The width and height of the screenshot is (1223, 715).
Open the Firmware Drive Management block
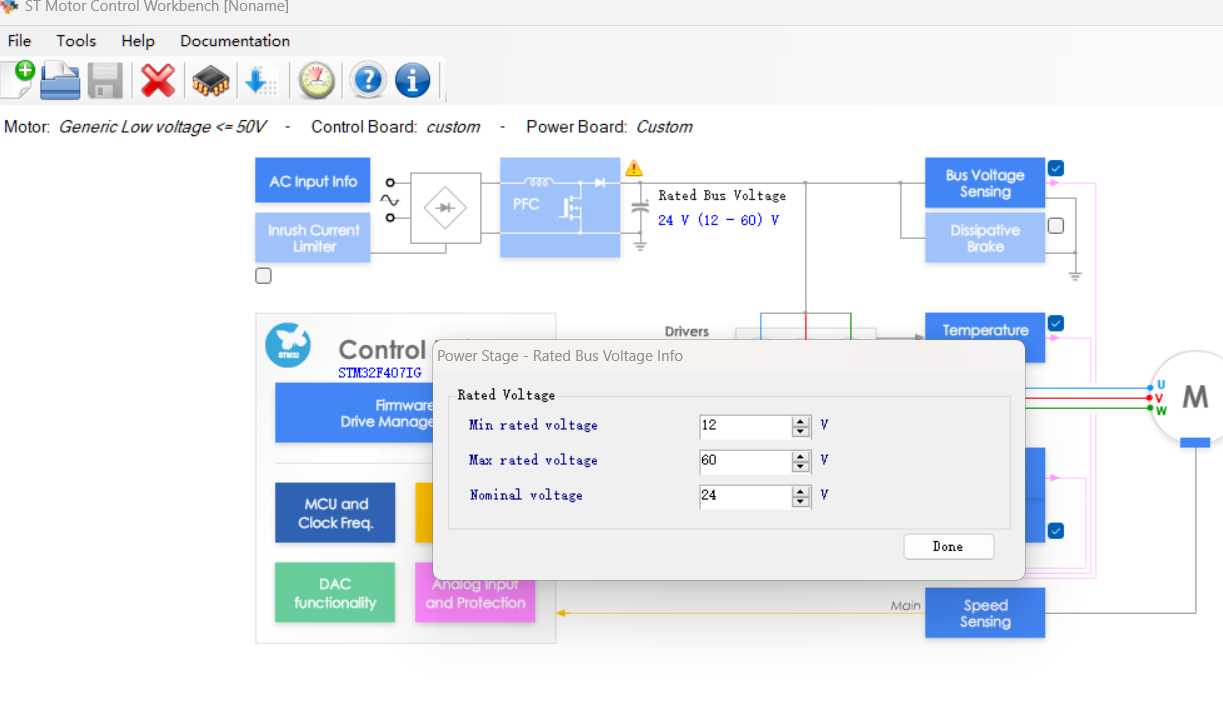click(x=354, y=413)
